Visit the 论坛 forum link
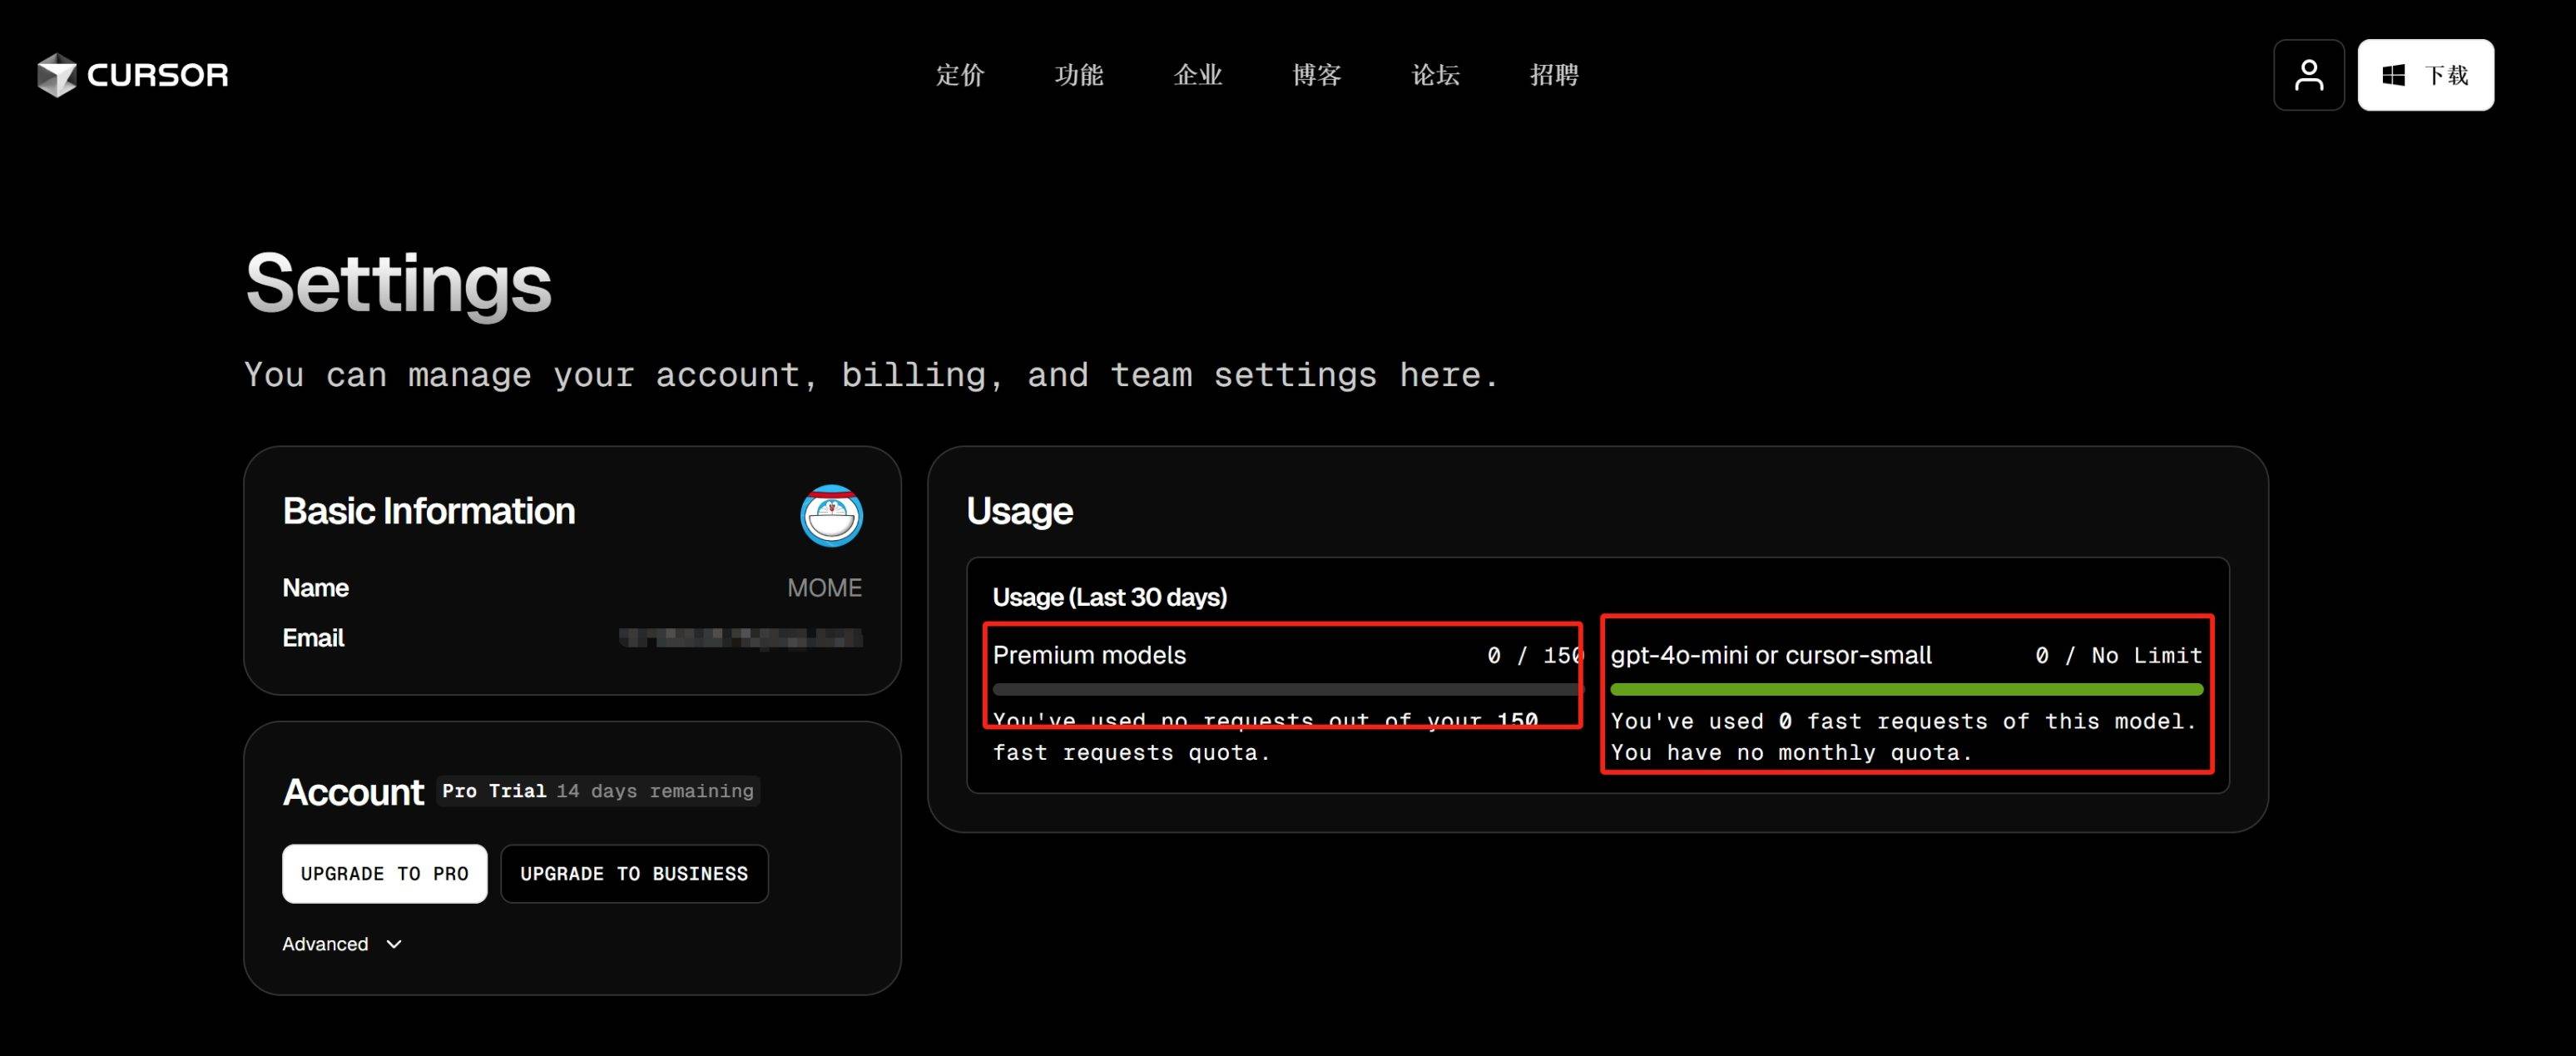 coord(1435,75)
